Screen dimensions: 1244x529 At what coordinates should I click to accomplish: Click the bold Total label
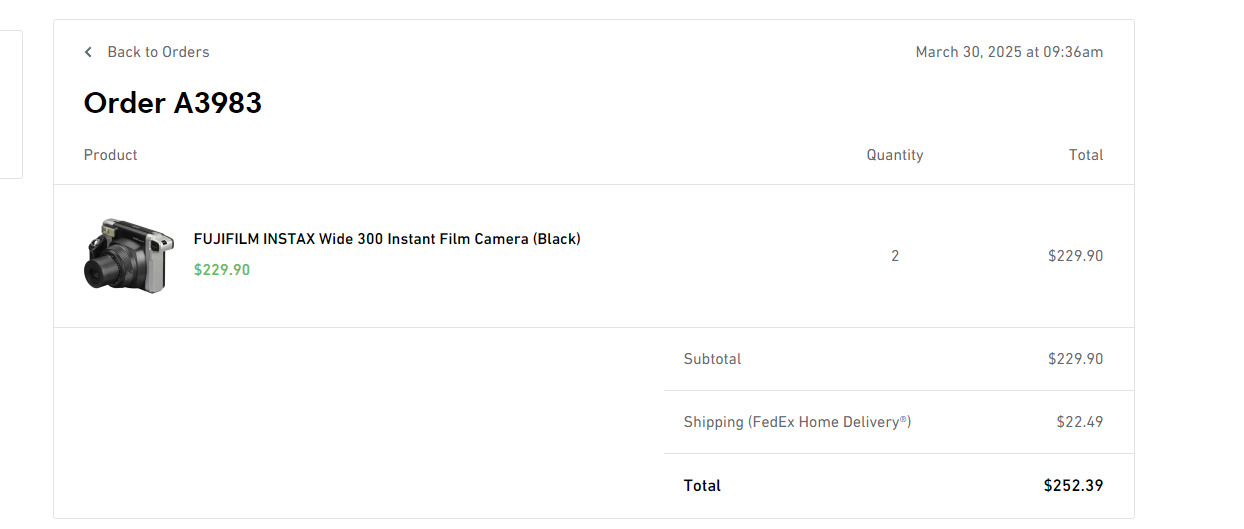[702, 485]
